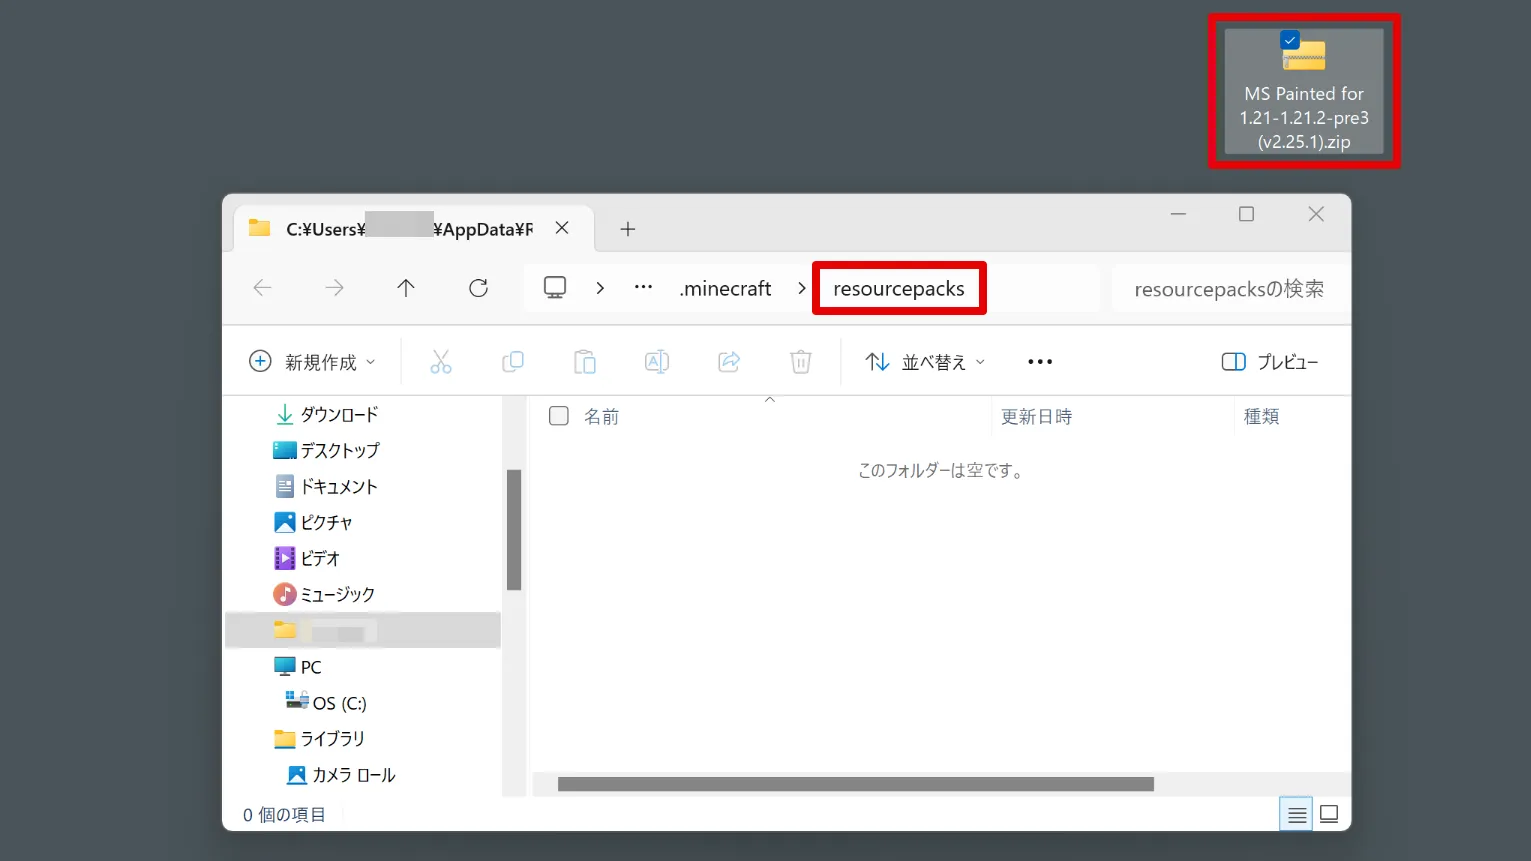Sort by the 更新日時 column header
The width and height of the screenshot is (1531, 861).
1036,416
